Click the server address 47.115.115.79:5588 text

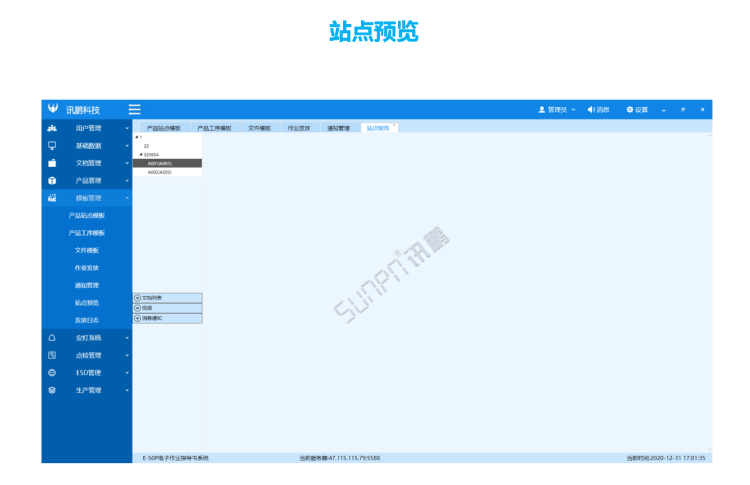(354, 458)
